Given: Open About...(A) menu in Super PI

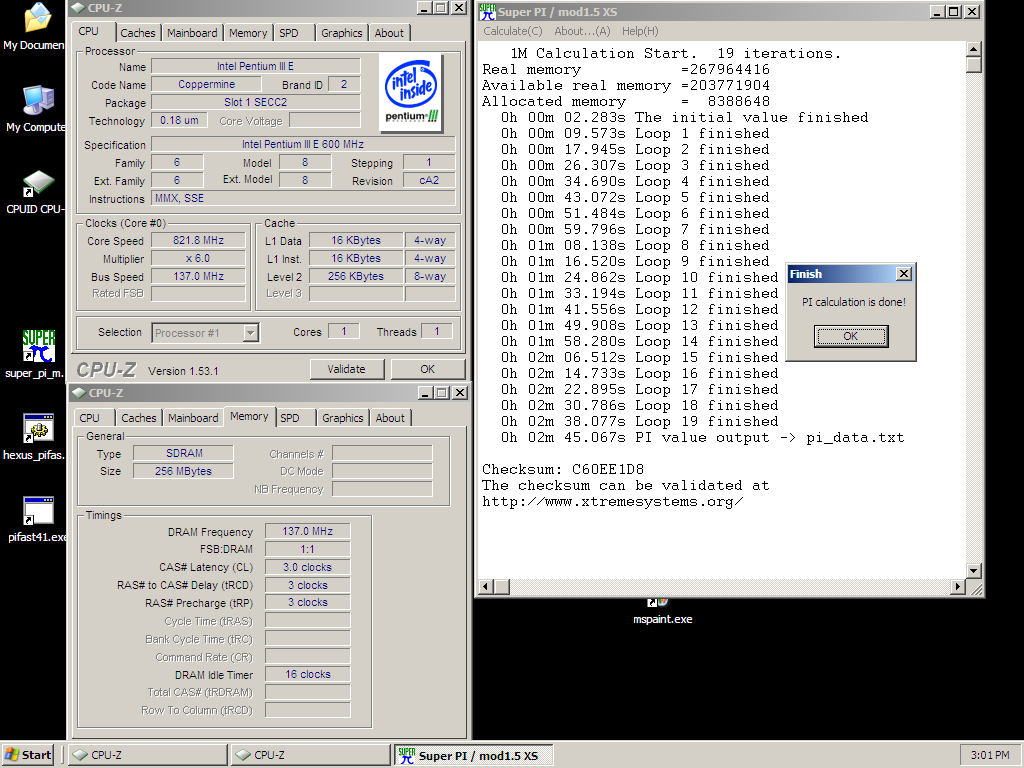Looking at the screenshot, I should click(x=582, y=31).
